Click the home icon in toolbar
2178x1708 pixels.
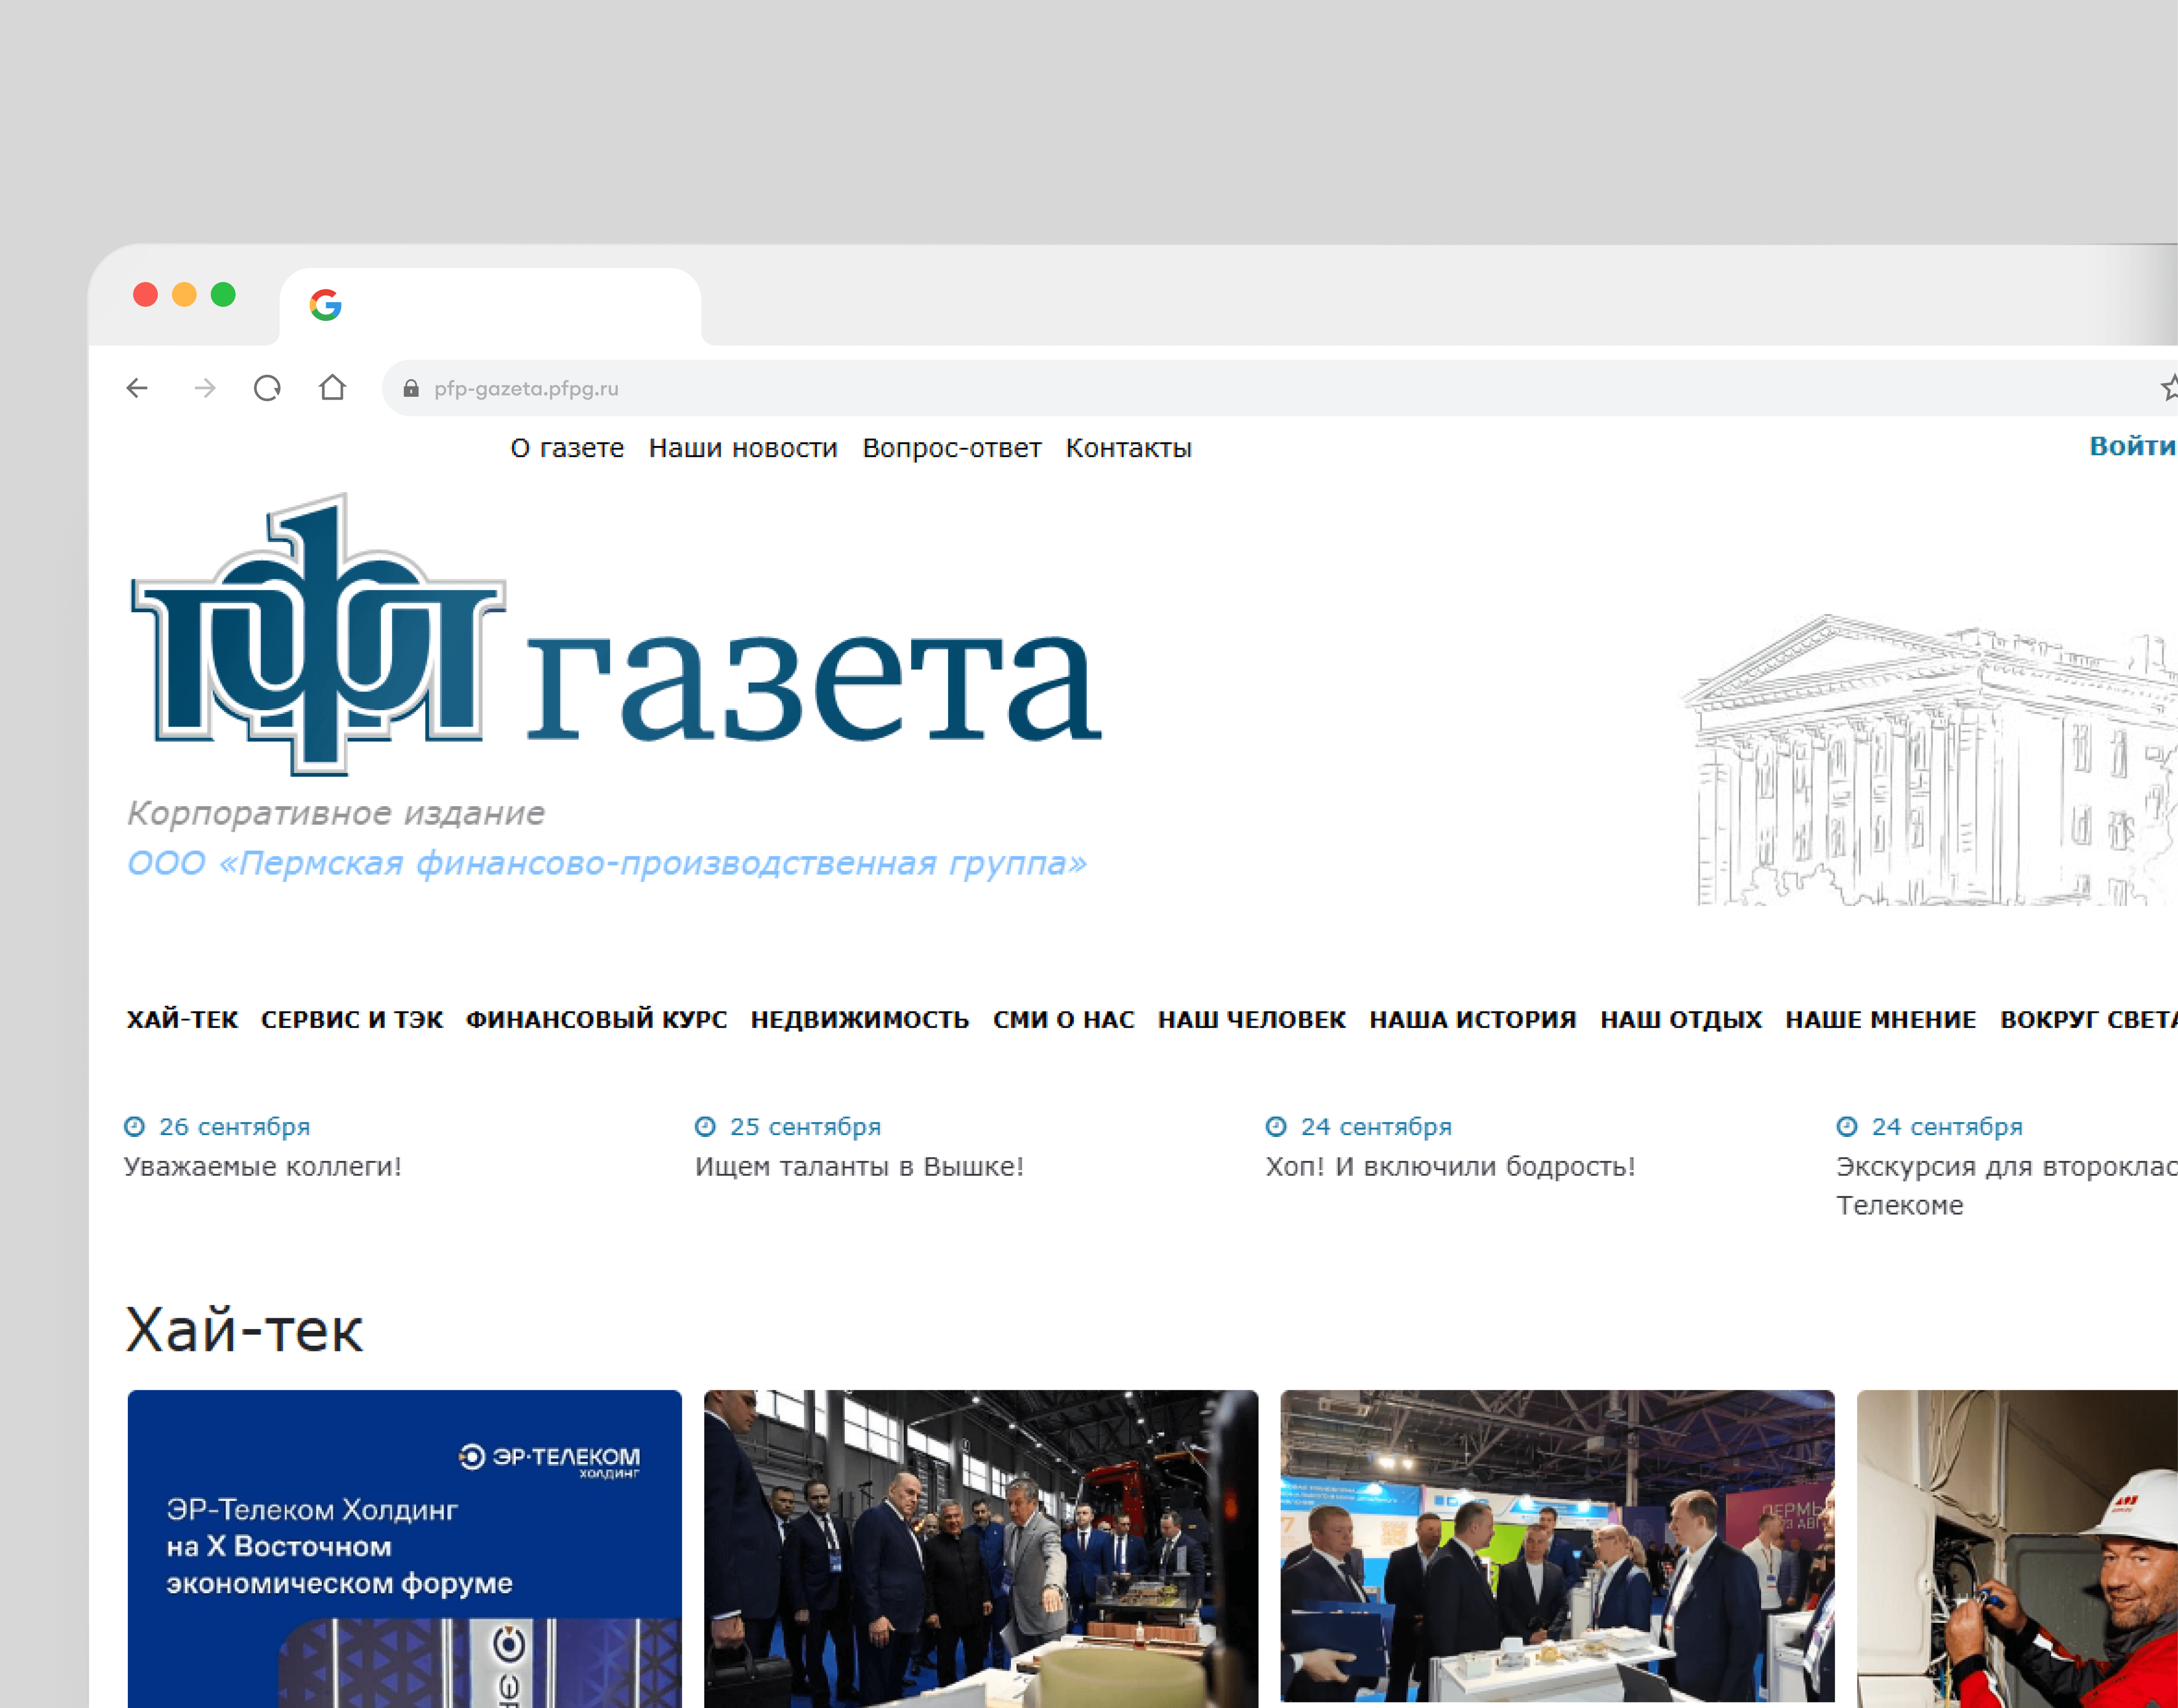pos(332,387)
